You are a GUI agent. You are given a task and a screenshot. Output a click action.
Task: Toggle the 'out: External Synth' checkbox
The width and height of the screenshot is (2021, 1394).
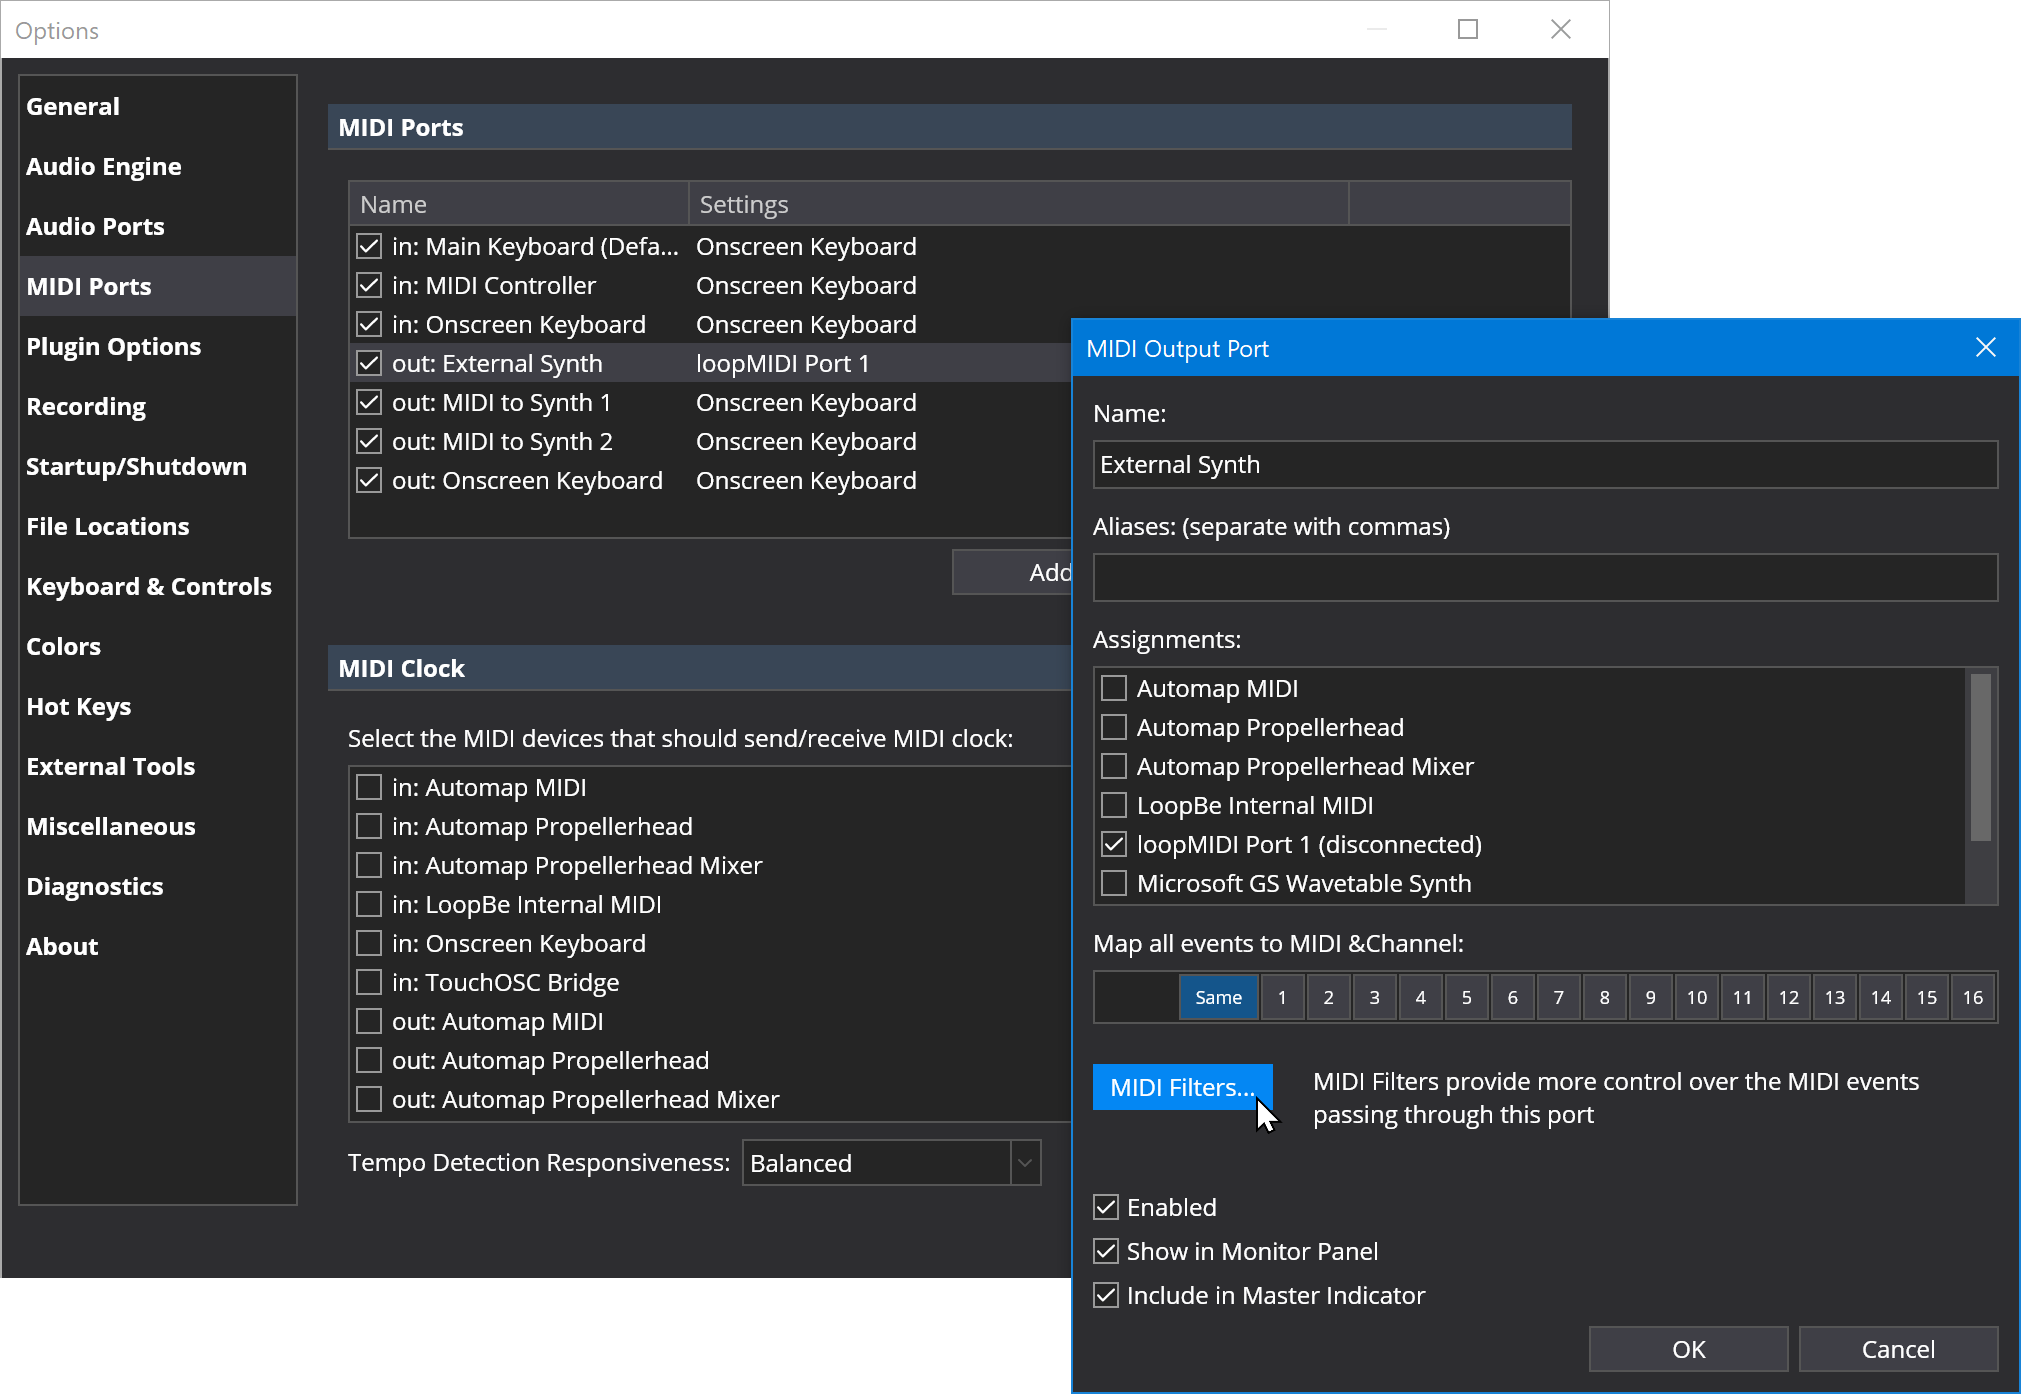(369, 363)
